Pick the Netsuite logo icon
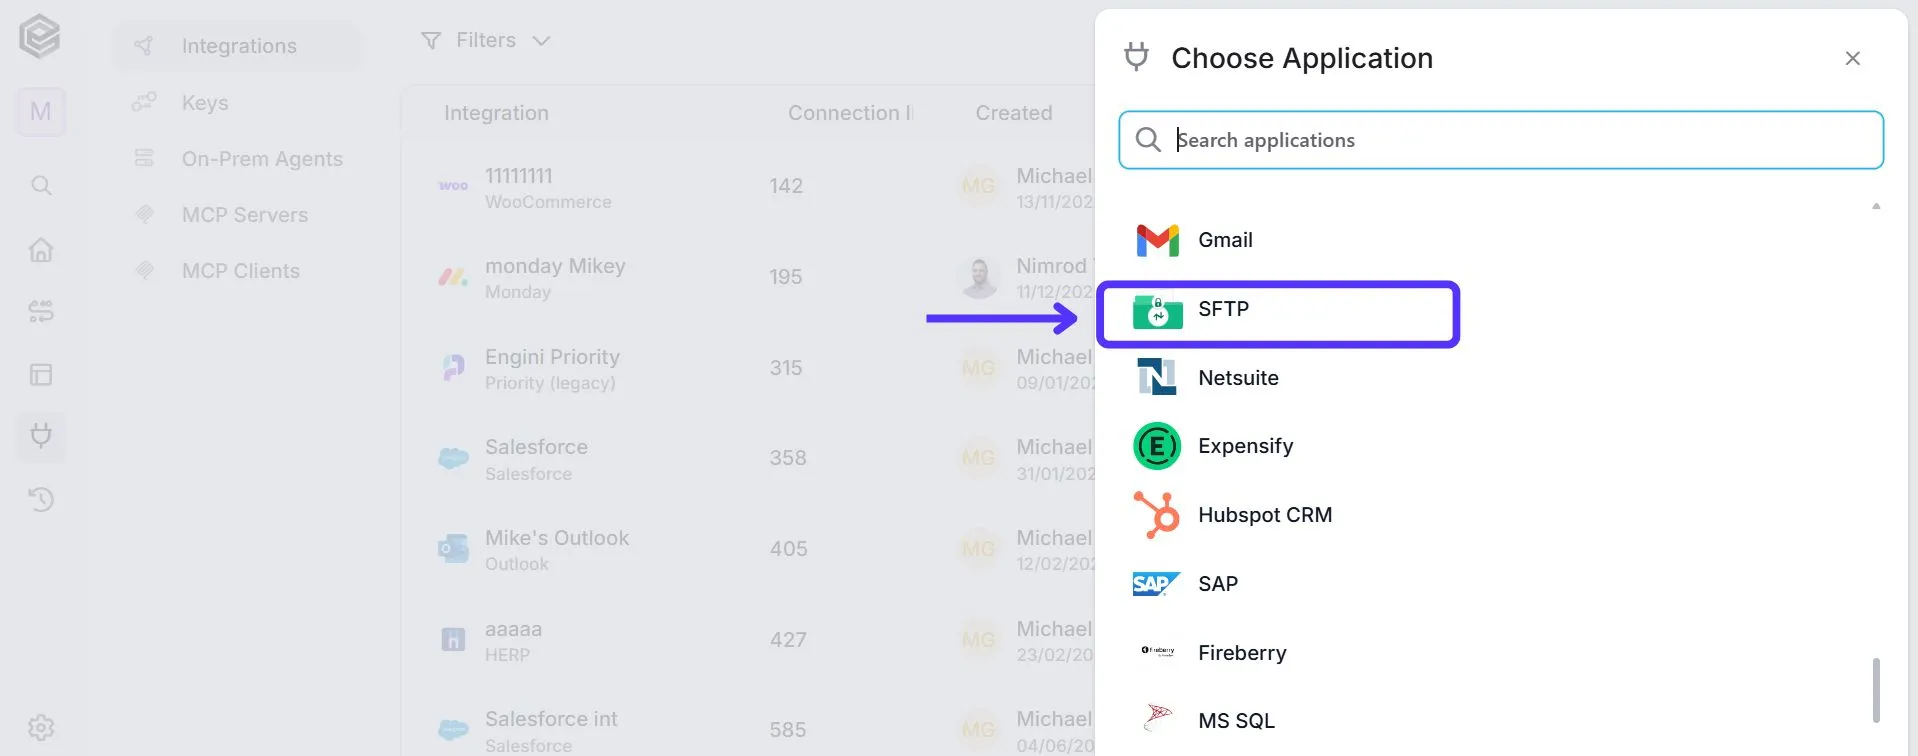 click(x=1157, y=377)
